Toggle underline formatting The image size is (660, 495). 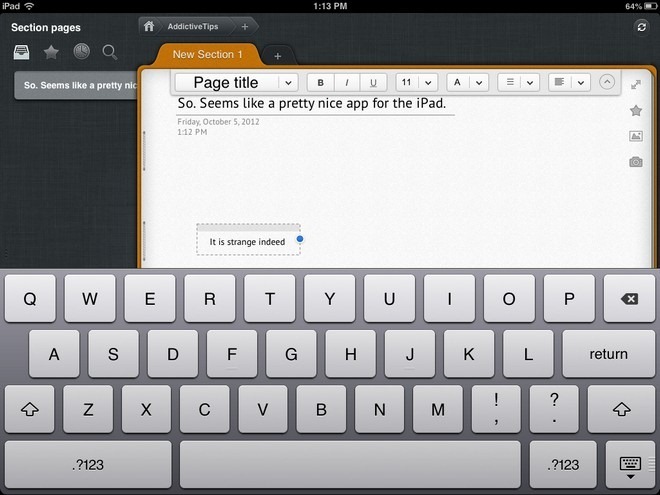(373, 82)
